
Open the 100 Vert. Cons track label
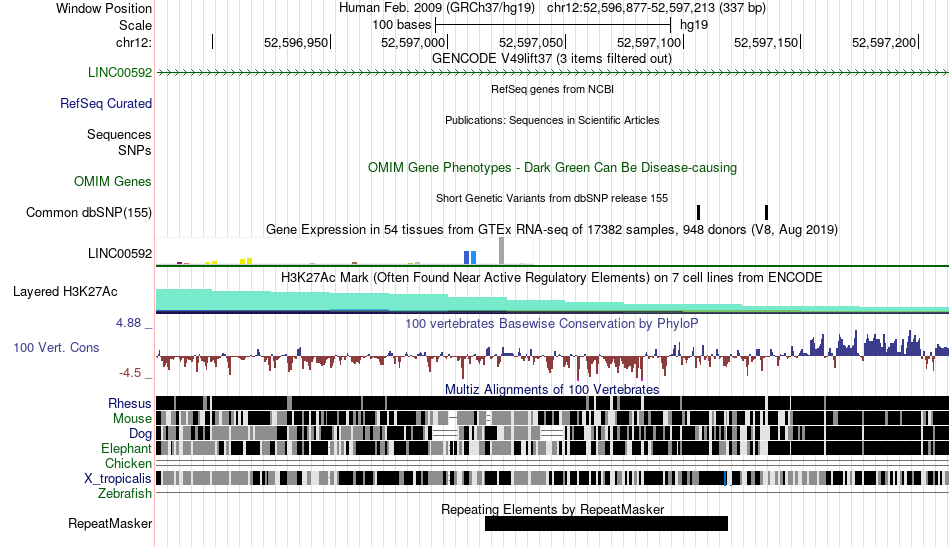point(56,348)
